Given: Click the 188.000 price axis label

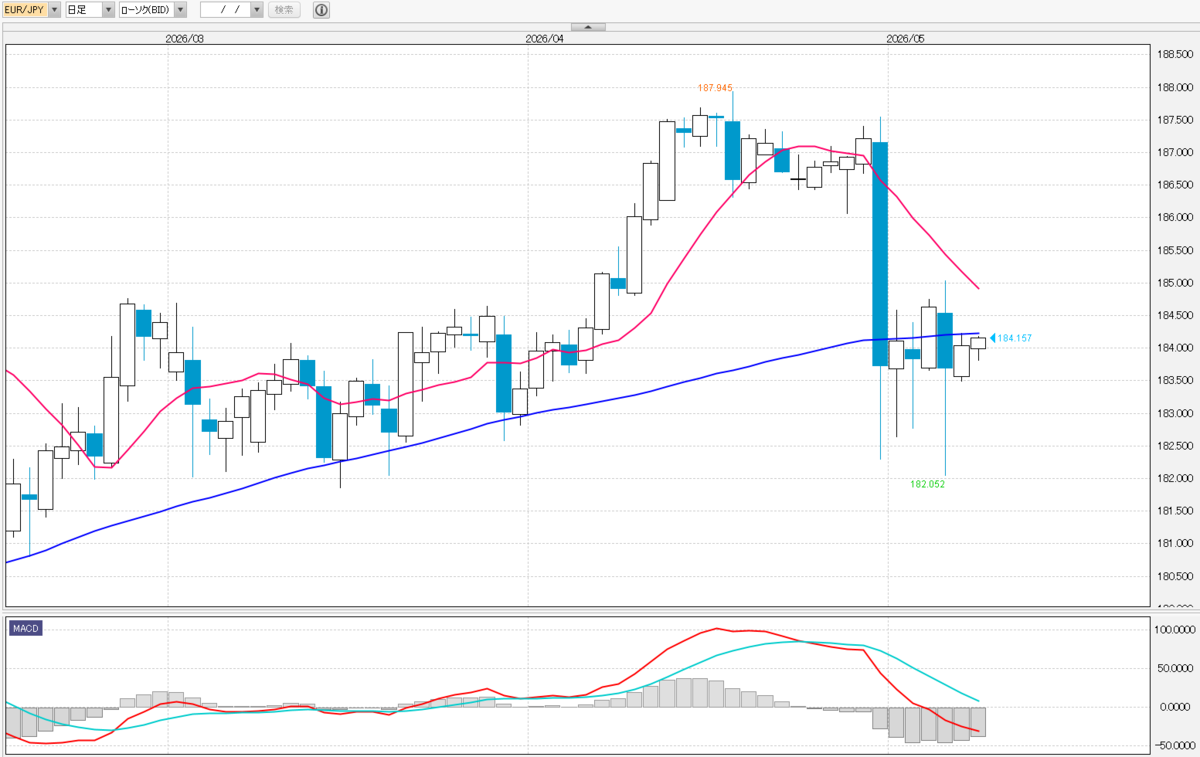Looking at the screenshot, I should 1173,87.
